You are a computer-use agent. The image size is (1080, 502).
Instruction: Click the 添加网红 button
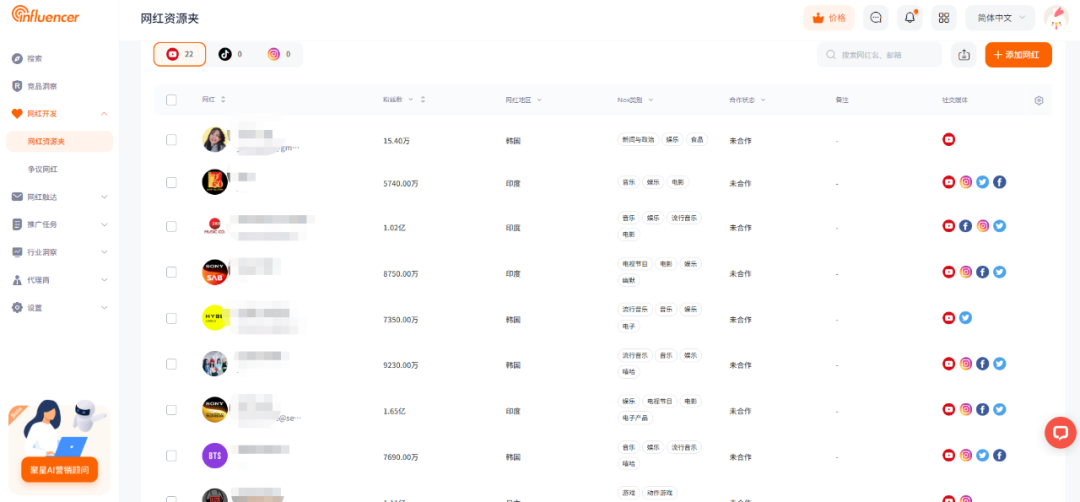(x=1018, y=54)
